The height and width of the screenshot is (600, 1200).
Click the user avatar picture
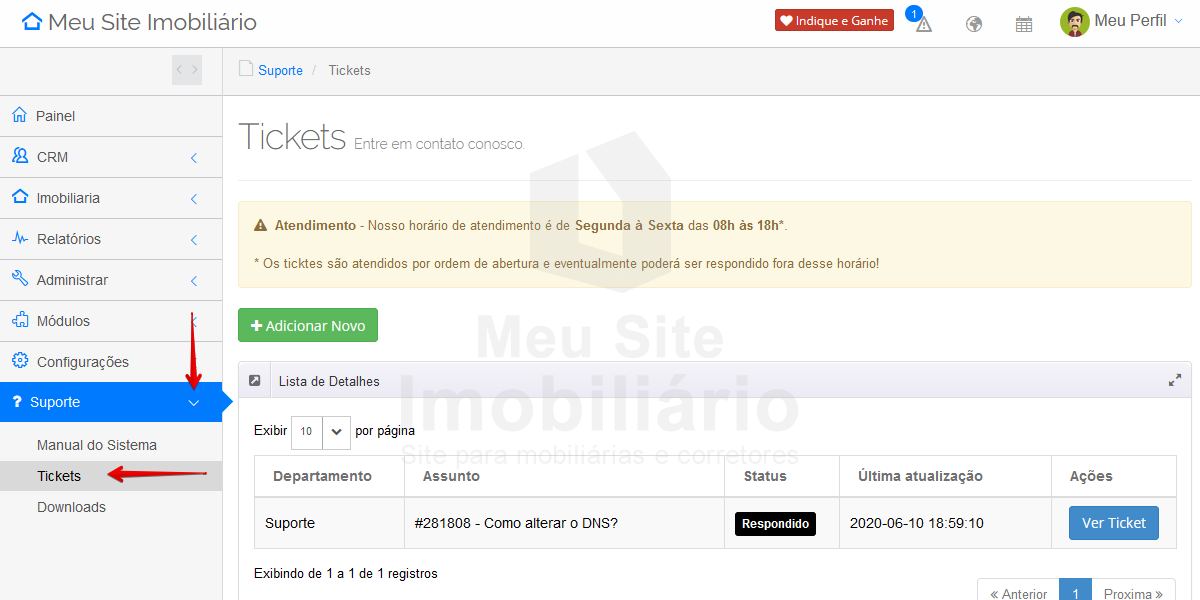(1074, 22)
